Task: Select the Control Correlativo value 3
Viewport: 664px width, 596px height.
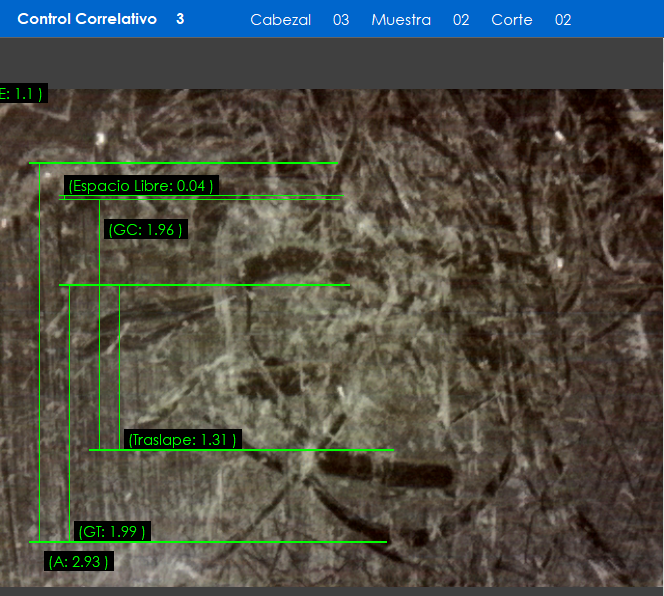Action: click(x=180, y=19)
